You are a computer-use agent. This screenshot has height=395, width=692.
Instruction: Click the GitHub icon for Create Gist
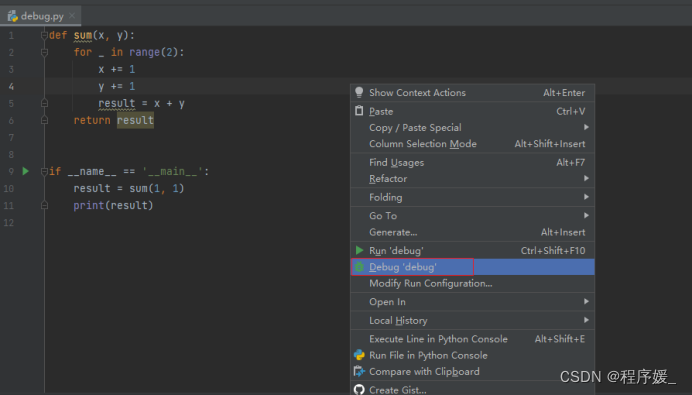359,390
